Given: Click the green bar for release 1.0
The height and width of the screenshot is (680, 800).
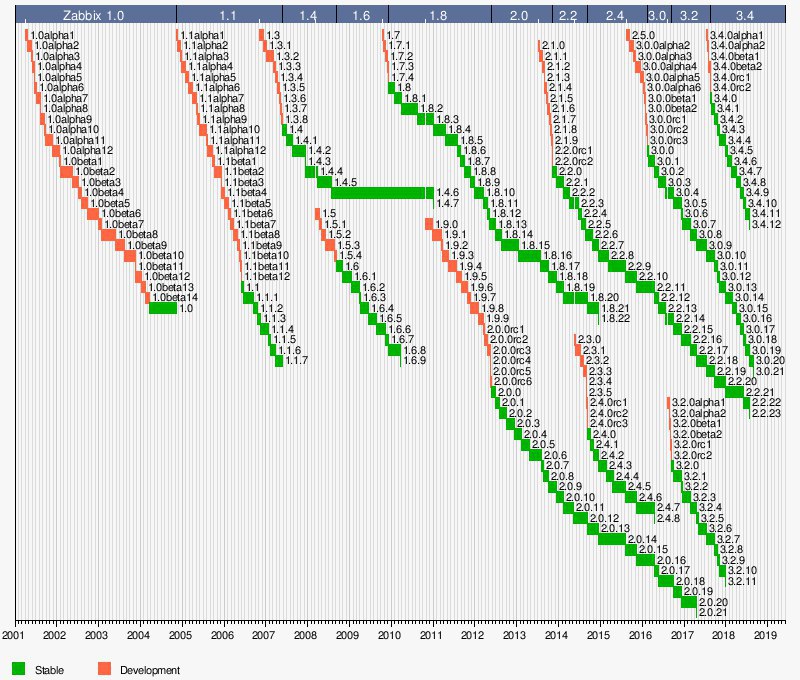Looking at the screenshot, I should tap(163, 308).
